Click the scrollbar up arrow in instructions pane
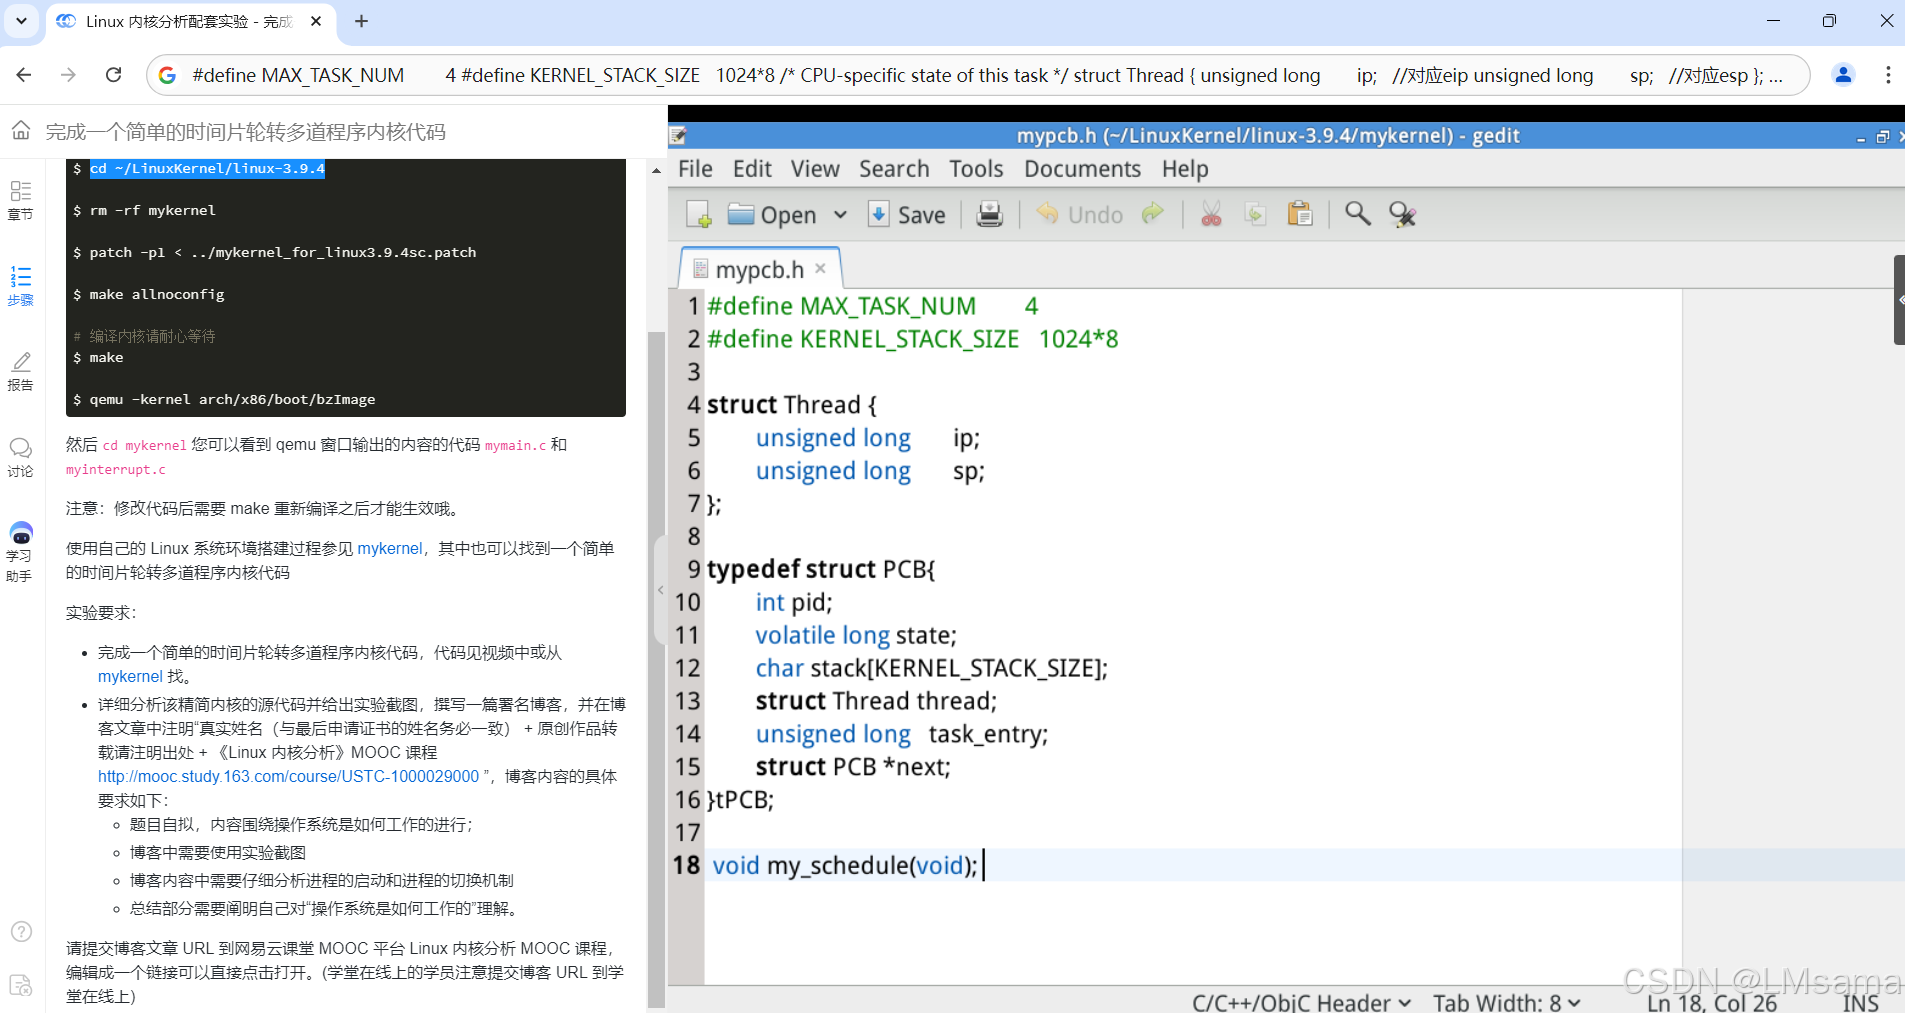Viewport: 1905px width, 1013px height. pos(656,171)
